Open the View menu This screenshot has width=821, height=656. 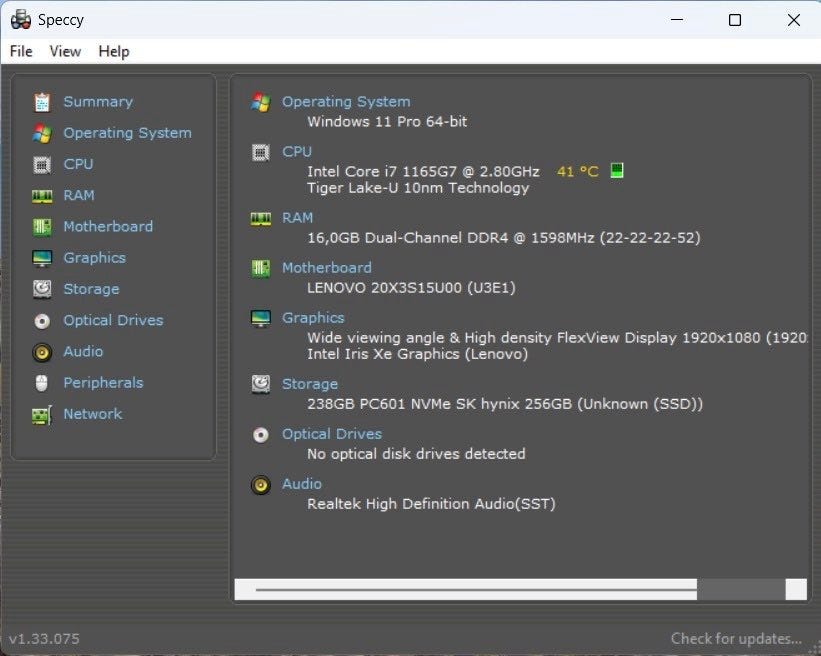tap(65, 51)
